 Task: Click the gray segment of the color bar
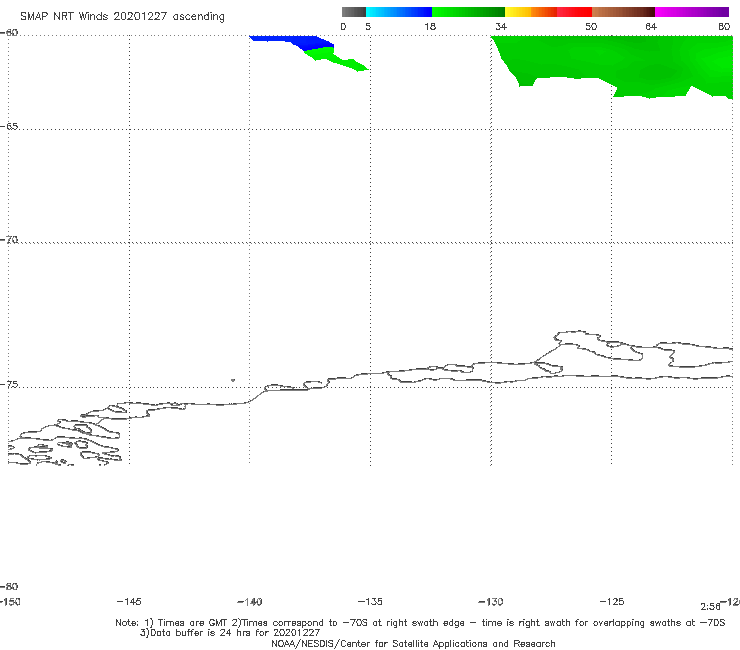pyautogui.click(x=354, y=12)
